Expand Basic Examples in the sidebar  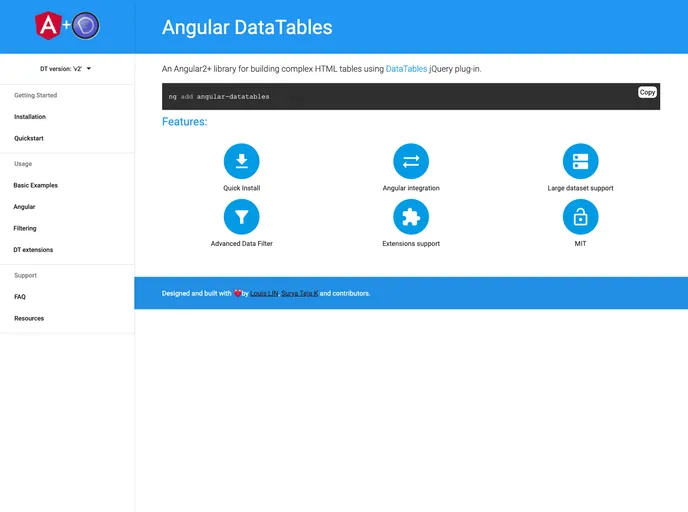tap(36, 185)
